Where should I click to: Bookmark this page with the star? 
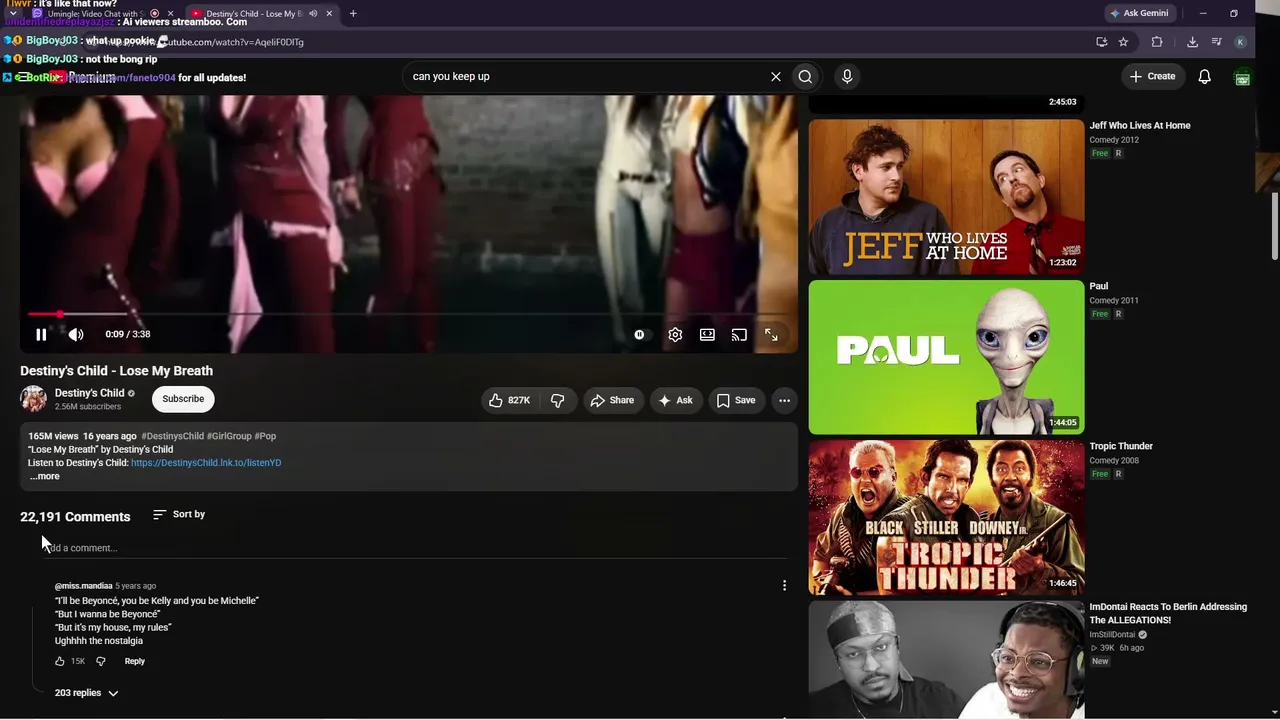(x=1123, y=42)
